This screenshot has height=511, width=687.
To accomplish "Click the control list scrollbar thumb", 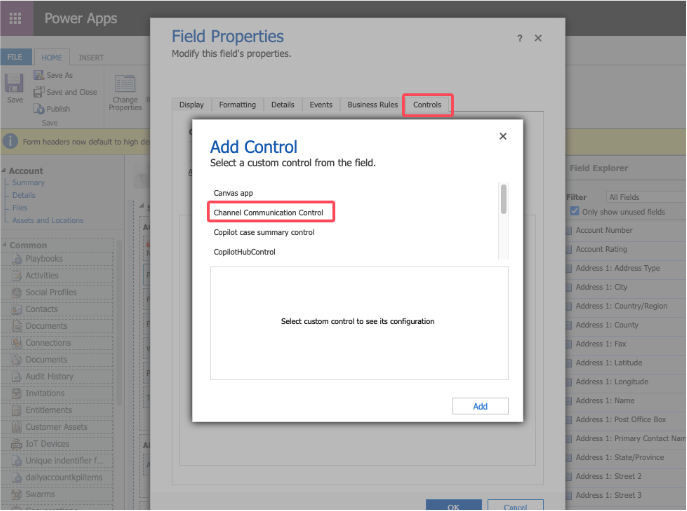I will [x=504, y=199].
